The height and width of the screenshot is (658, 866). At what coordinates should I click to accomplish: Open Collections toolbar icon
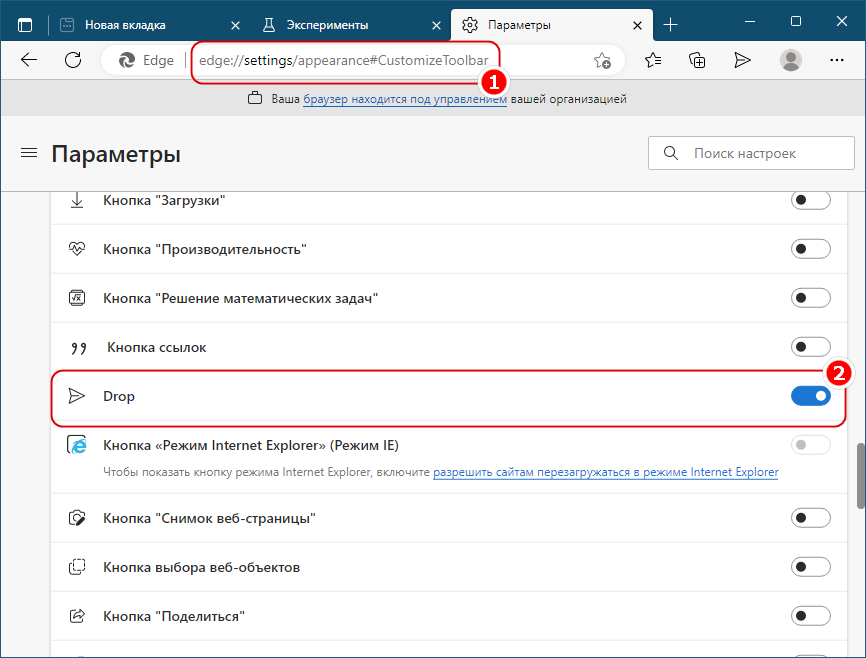point(697,60)
